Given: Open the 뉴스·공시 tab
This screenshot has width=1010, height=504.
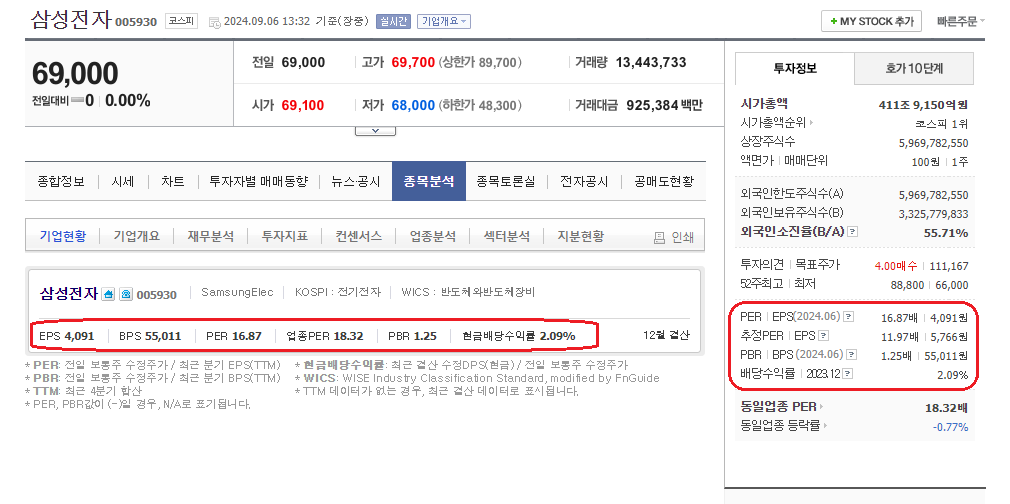Looking at the screenshot, I should [356, 181].
